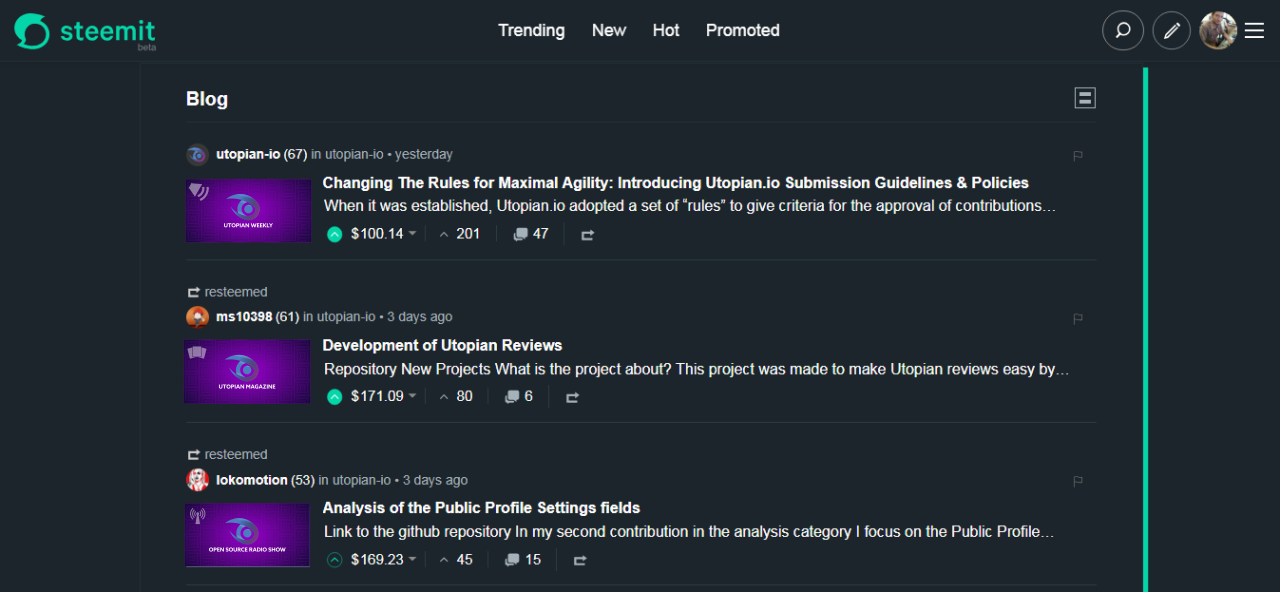Switch to the Trending tab
The width and height of the screenshot is (1280, 592).
[531, 31]
